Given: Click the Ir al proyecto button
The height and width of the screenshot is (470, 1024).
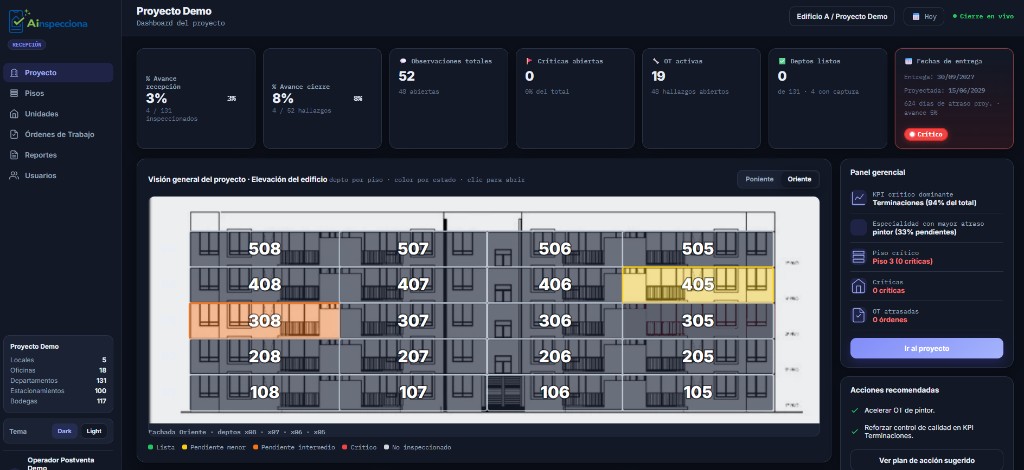Looking at the screenshot, I should pos(926,349).
